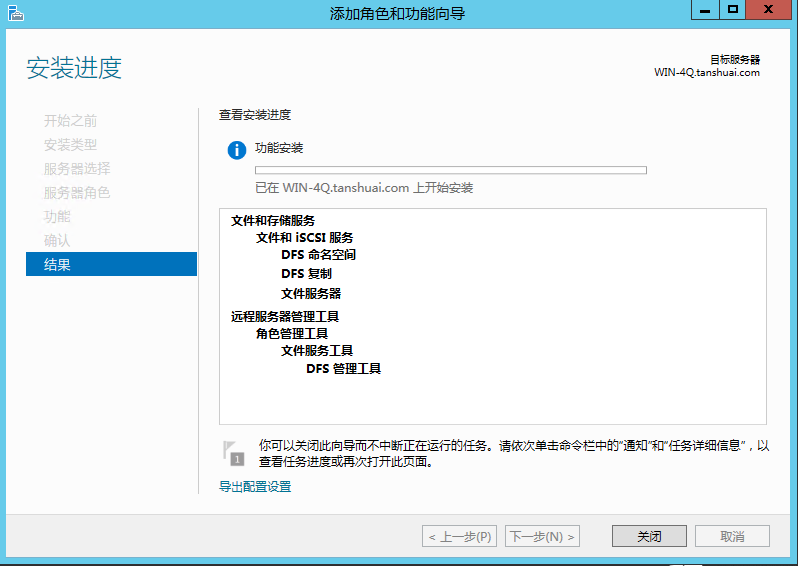This screenshot has width=798, height=566.
Task: Click the 功能安装 status text
Action: [x=279, y=148]
